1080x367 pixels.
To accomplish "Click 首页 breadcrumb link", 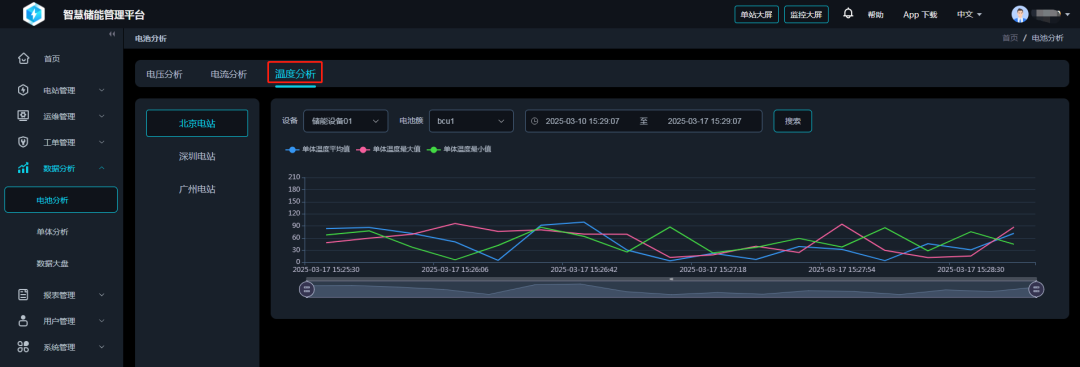I will pyautogui.click(x=1010, y=38).
